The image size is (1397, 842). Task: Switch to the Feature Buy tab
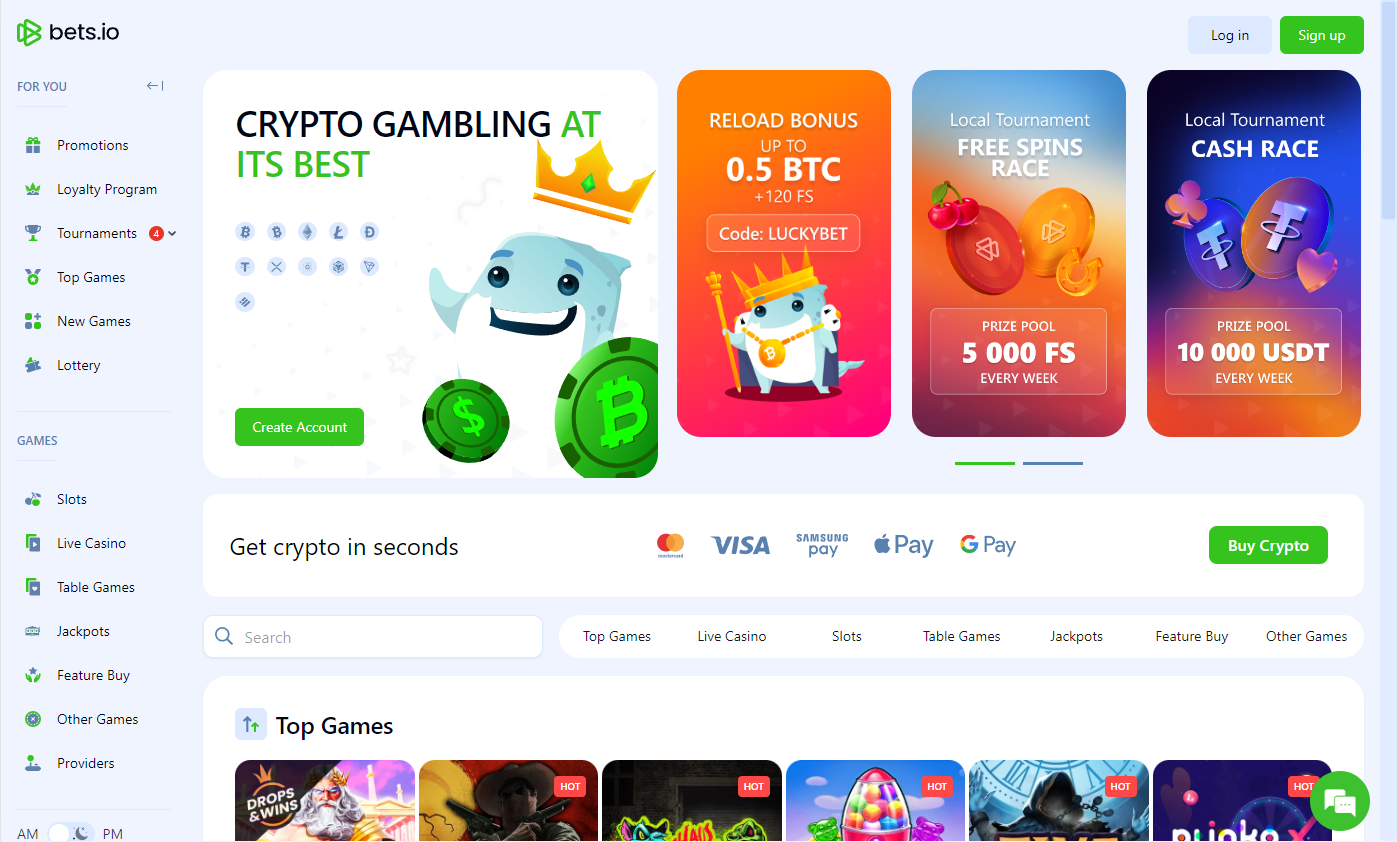click(1191, 636)
